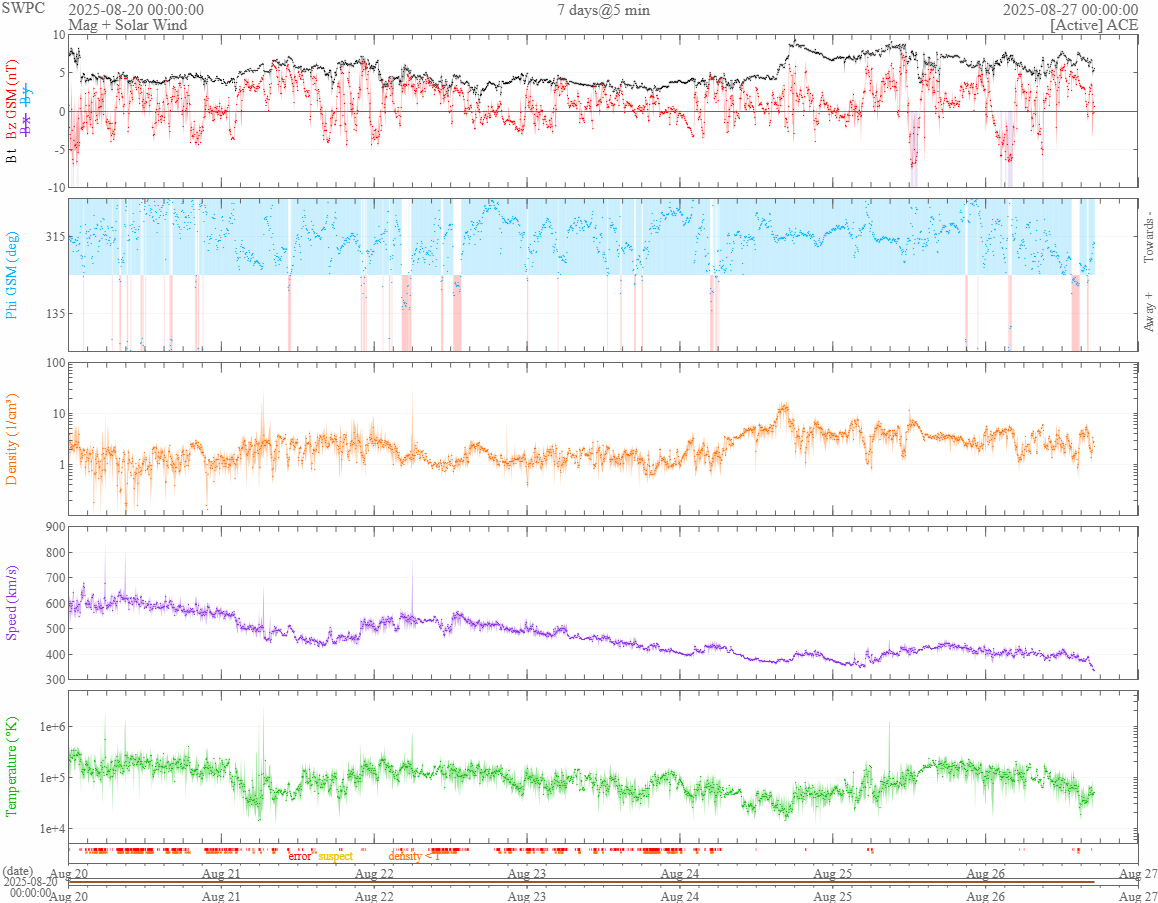Viewport: 1158px width, 903px height.
Task: Click the '(date)' axis label
Action: (x=17, y=872)
